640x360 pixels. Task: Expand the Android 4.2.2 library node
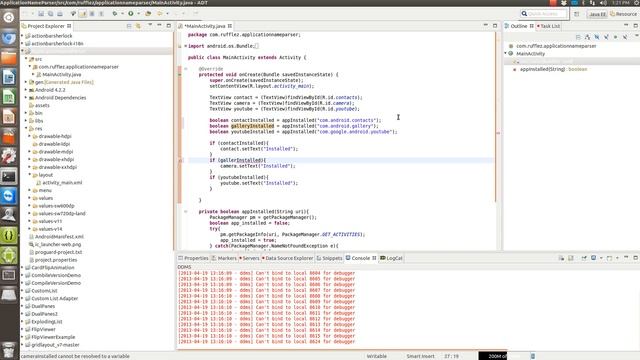[26, 90]
